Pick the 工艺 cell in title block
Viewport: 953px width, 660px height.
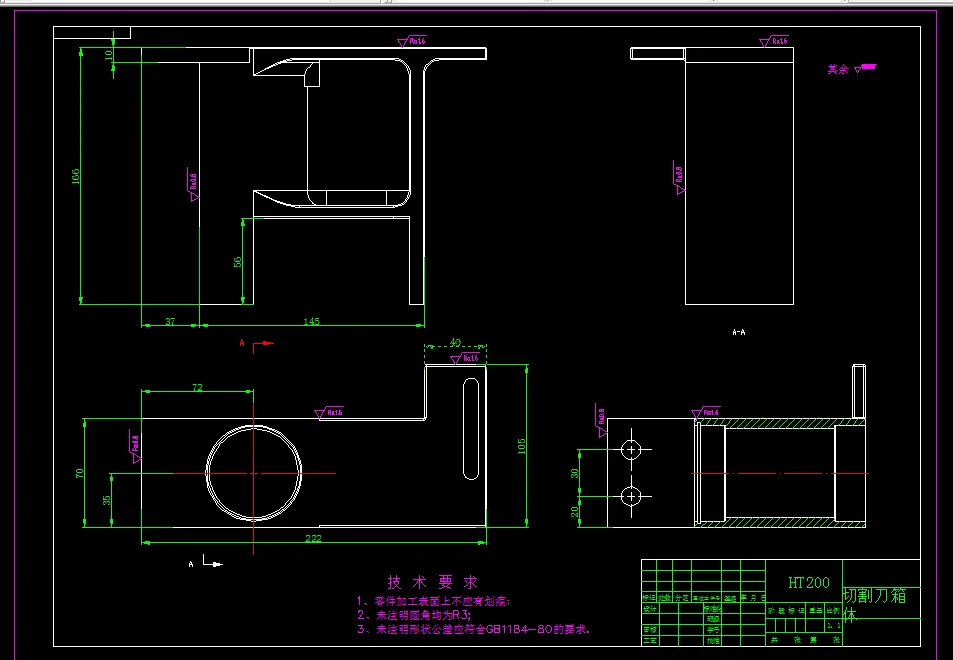point(650,641)
